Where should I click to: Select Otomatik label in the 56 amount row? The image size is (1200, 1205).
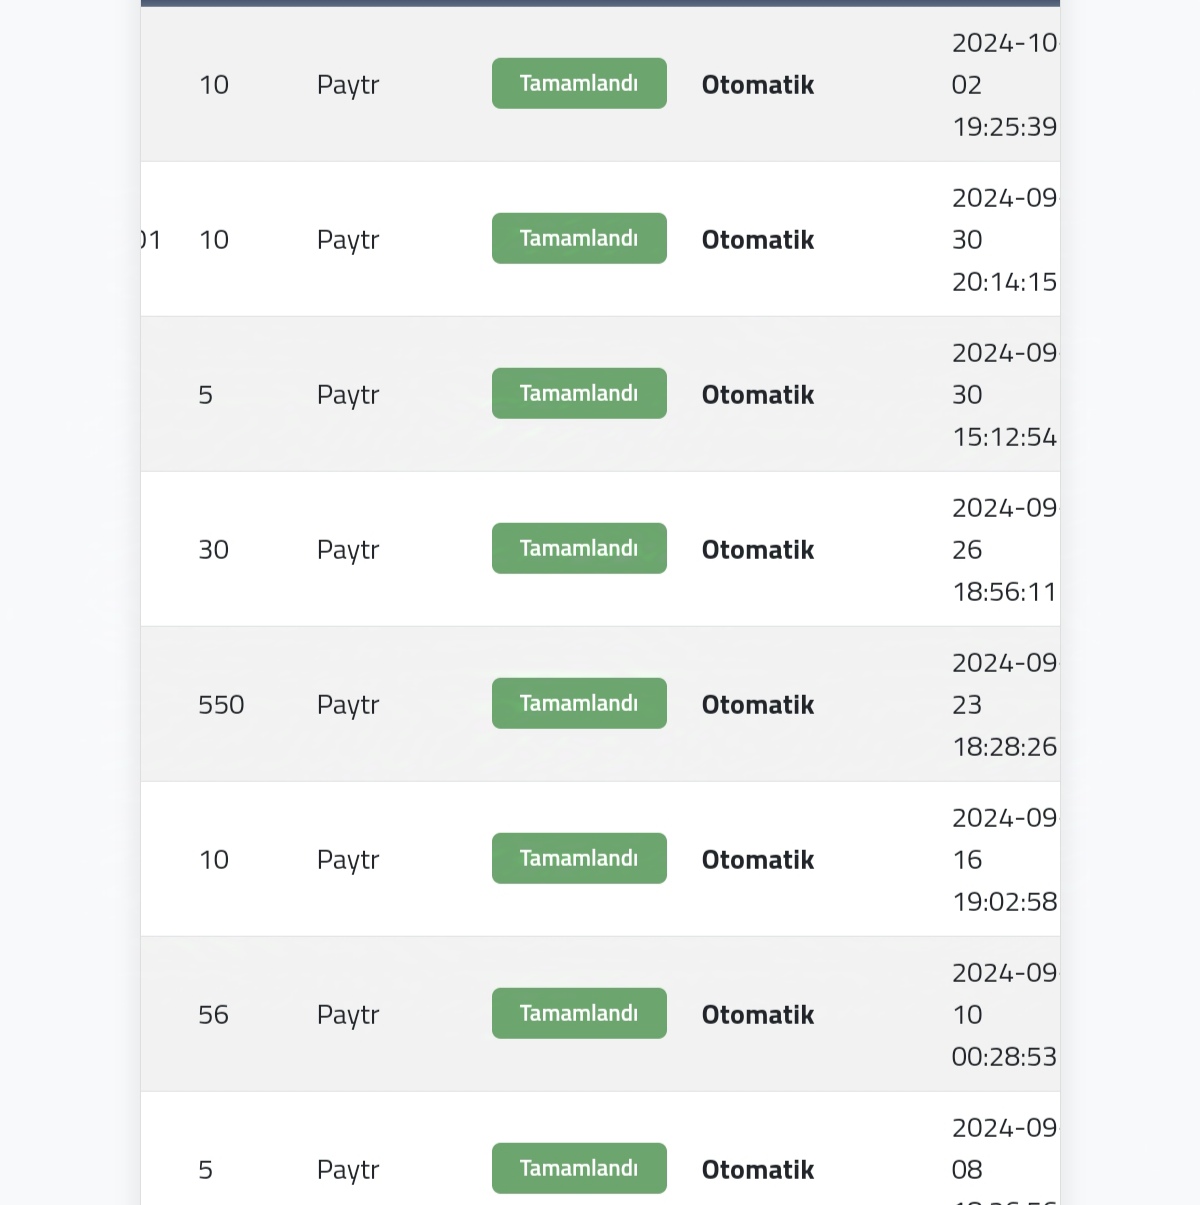758,1015
